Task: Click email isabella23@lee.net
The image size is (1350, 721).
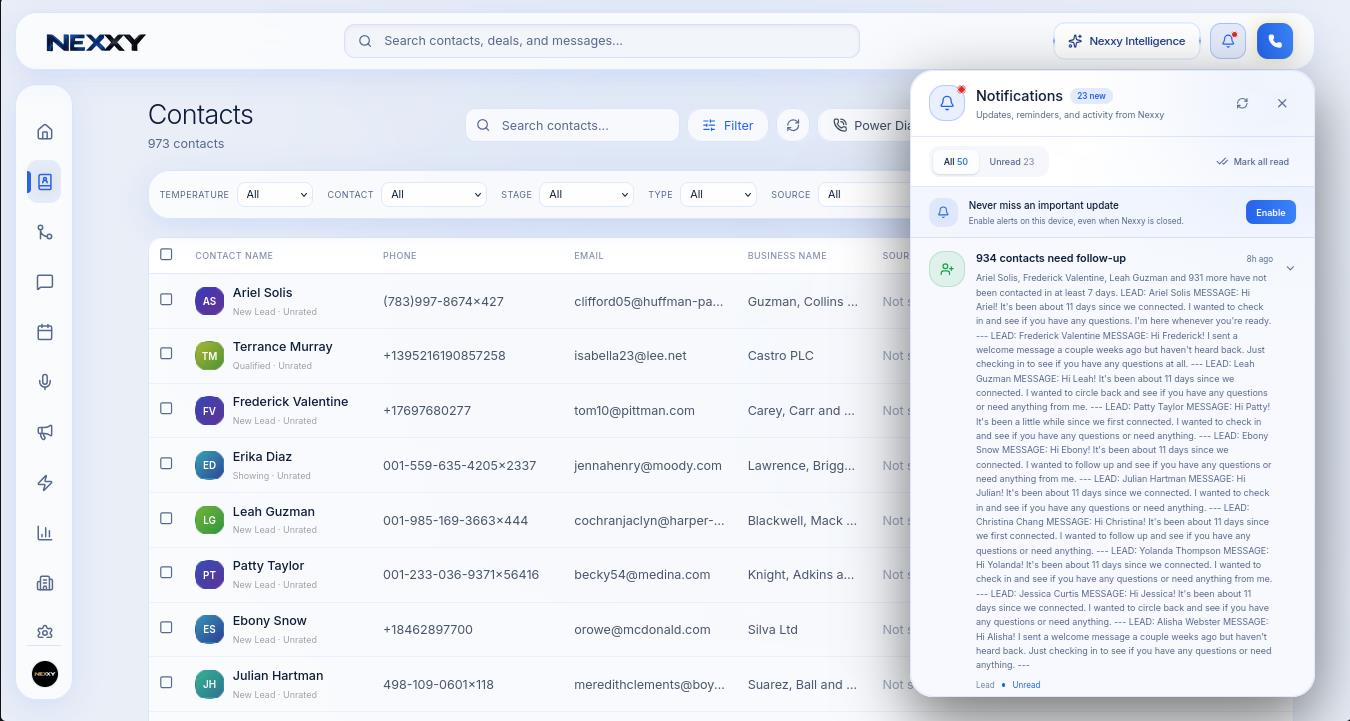Action: tap(630, 356)
